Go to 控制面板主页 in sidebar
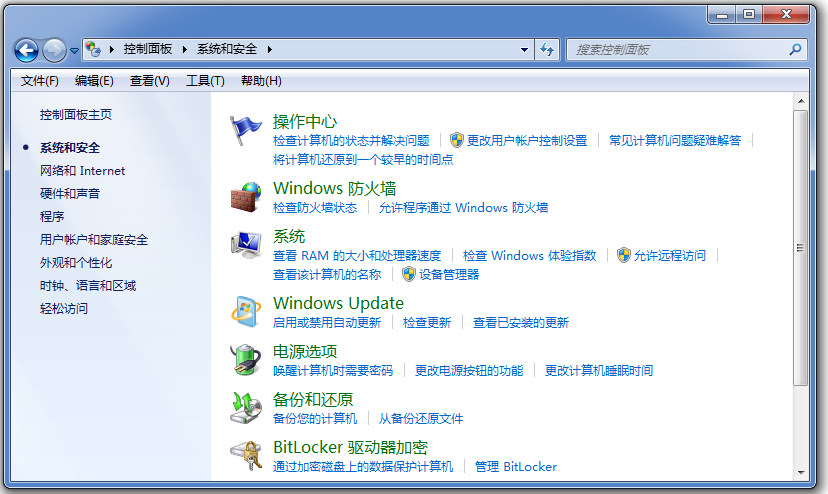The height and width of the screenshot is (494, 828). click(x=76, y=115)
